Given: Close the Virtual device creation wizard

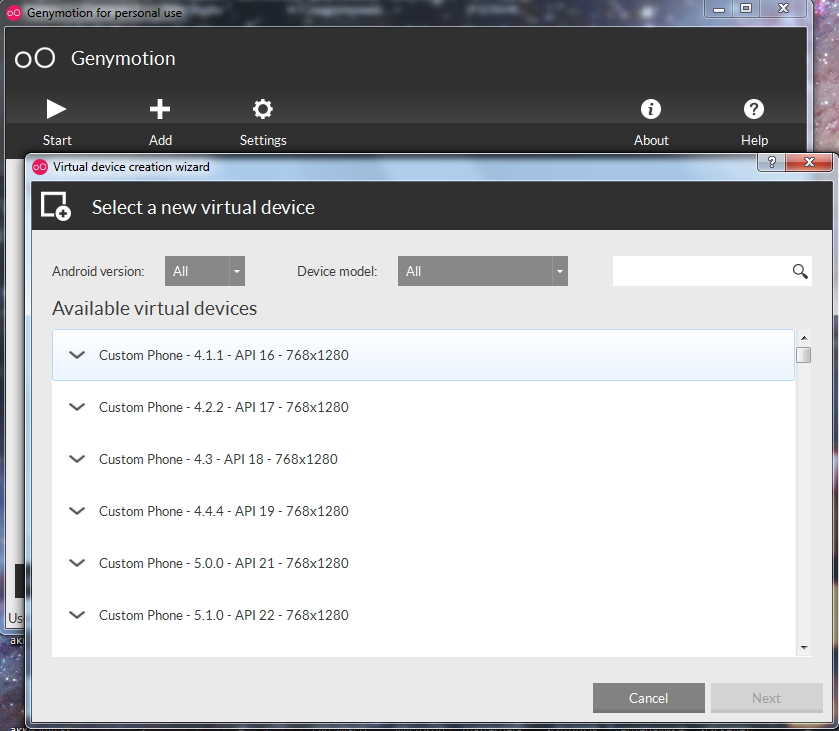Looking at the screenshot, I should pyautogui.click(x=809, y=162).
